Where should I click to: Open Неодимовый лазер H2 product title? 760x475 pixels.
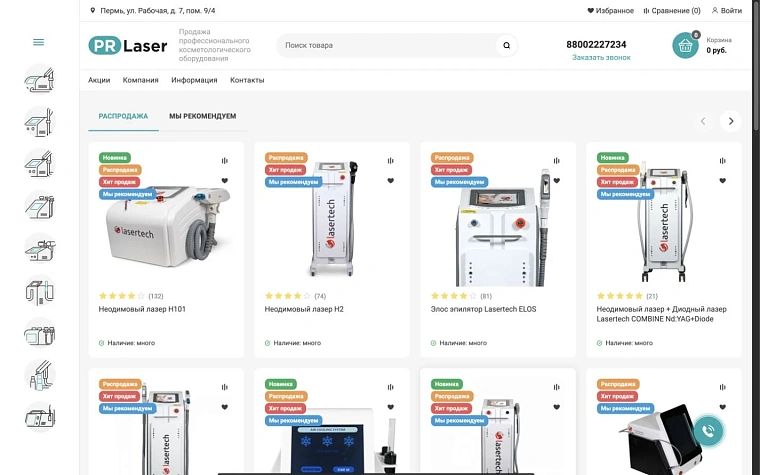(x=304, y=309)
